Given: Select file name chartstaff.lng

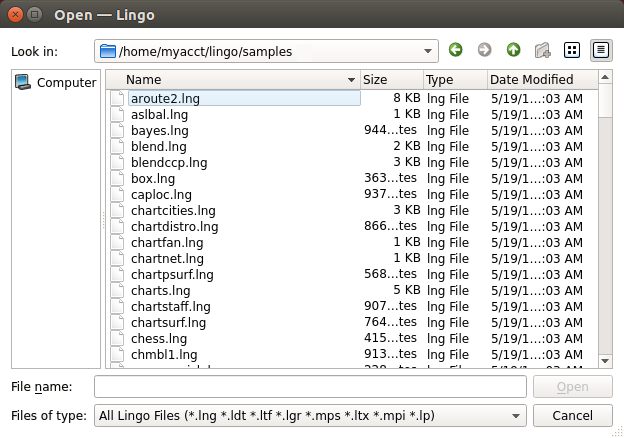Looking at the screenshot, I should pyautogui.click(x=171, y=306).
